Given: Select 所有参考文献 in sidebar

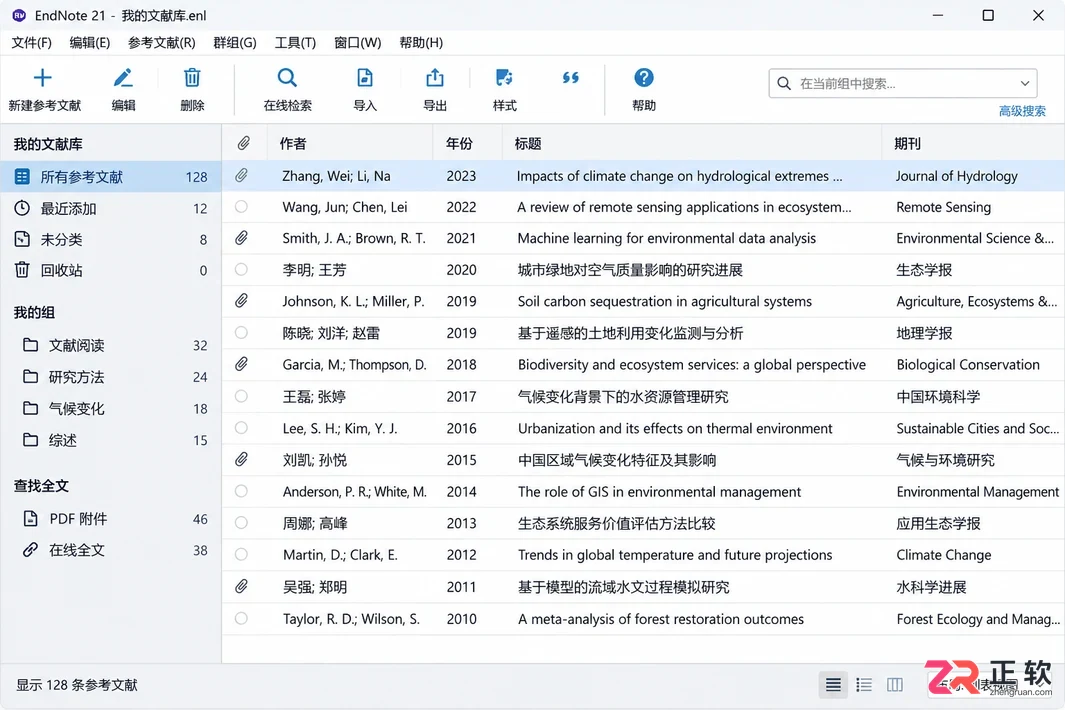Looking at the screenshot, I should click(x=111, y=177).
